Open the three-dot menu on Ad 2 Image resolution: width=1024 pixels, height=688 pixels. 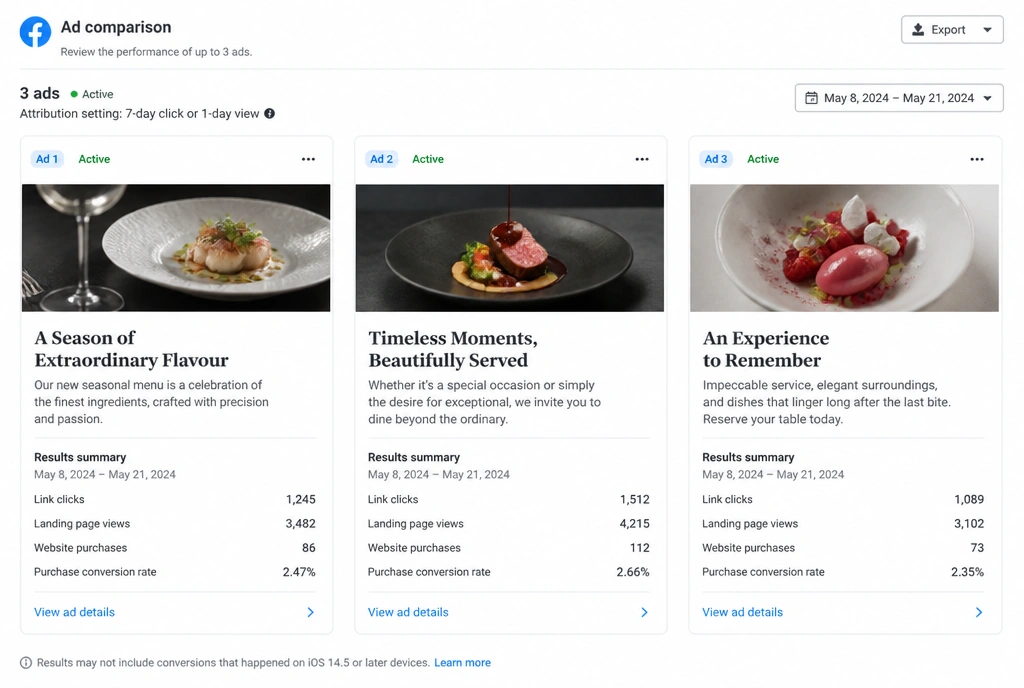click(x=642, y=159)
